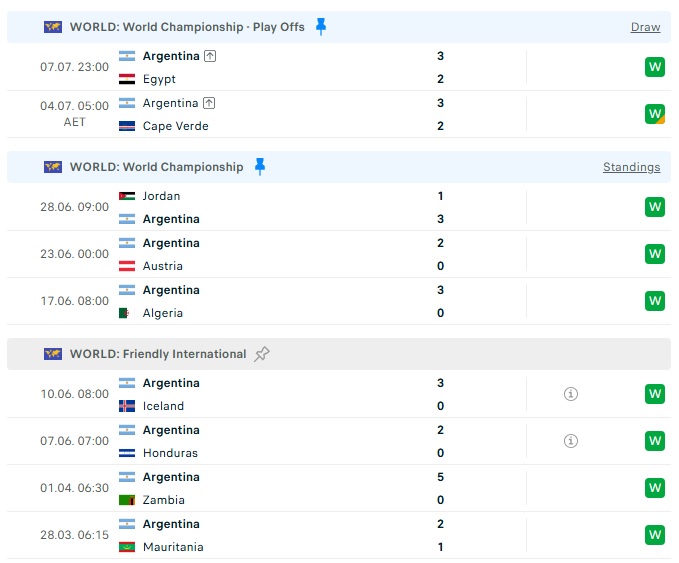This screenshot has height=563, width=679.
Task: Select the WORLD: Friendly International header
Action: pos(339,354)
